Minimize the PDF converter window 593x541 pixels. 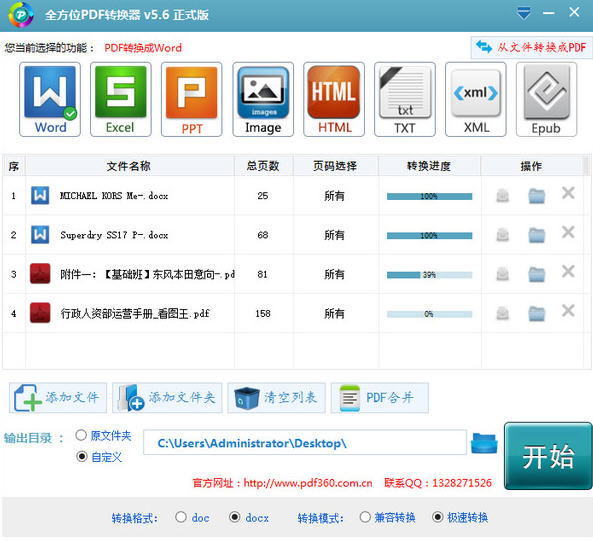click(548, 13)
